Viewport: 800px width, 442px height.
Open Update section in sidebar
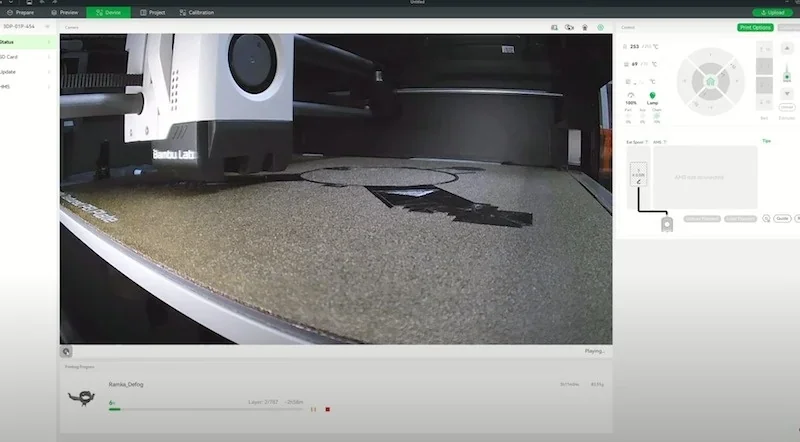(x=27, y=72)
